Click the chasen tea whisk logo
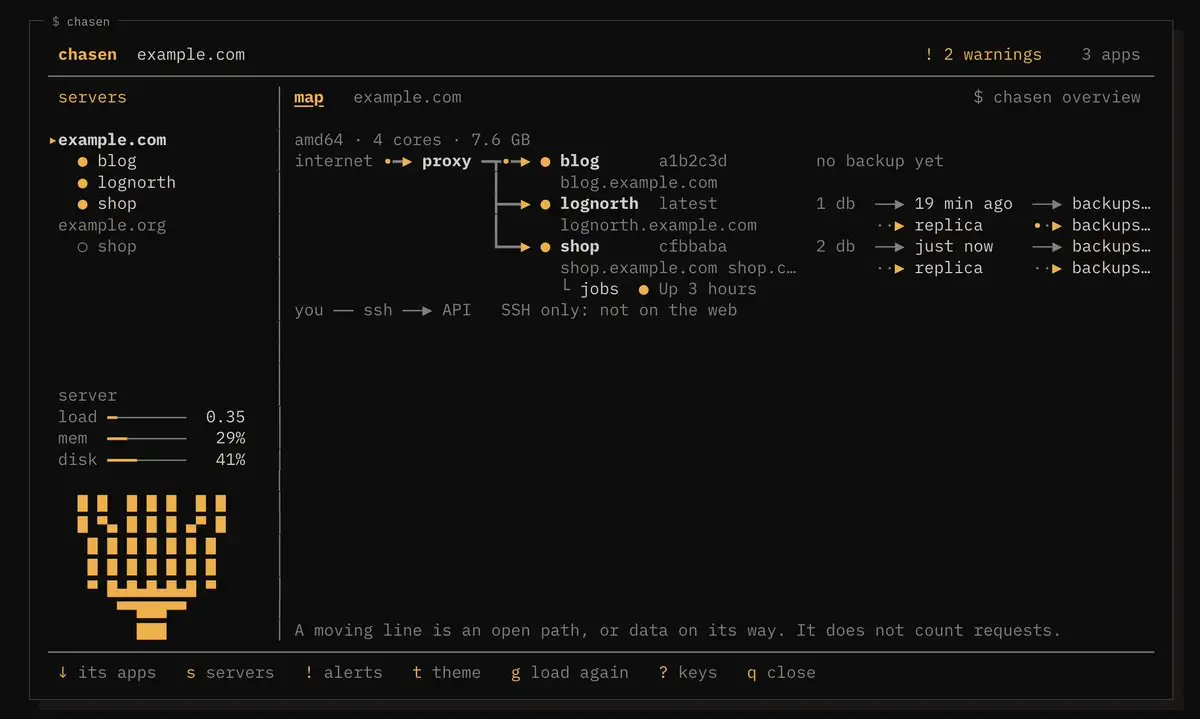 click(x=151, y=567)
